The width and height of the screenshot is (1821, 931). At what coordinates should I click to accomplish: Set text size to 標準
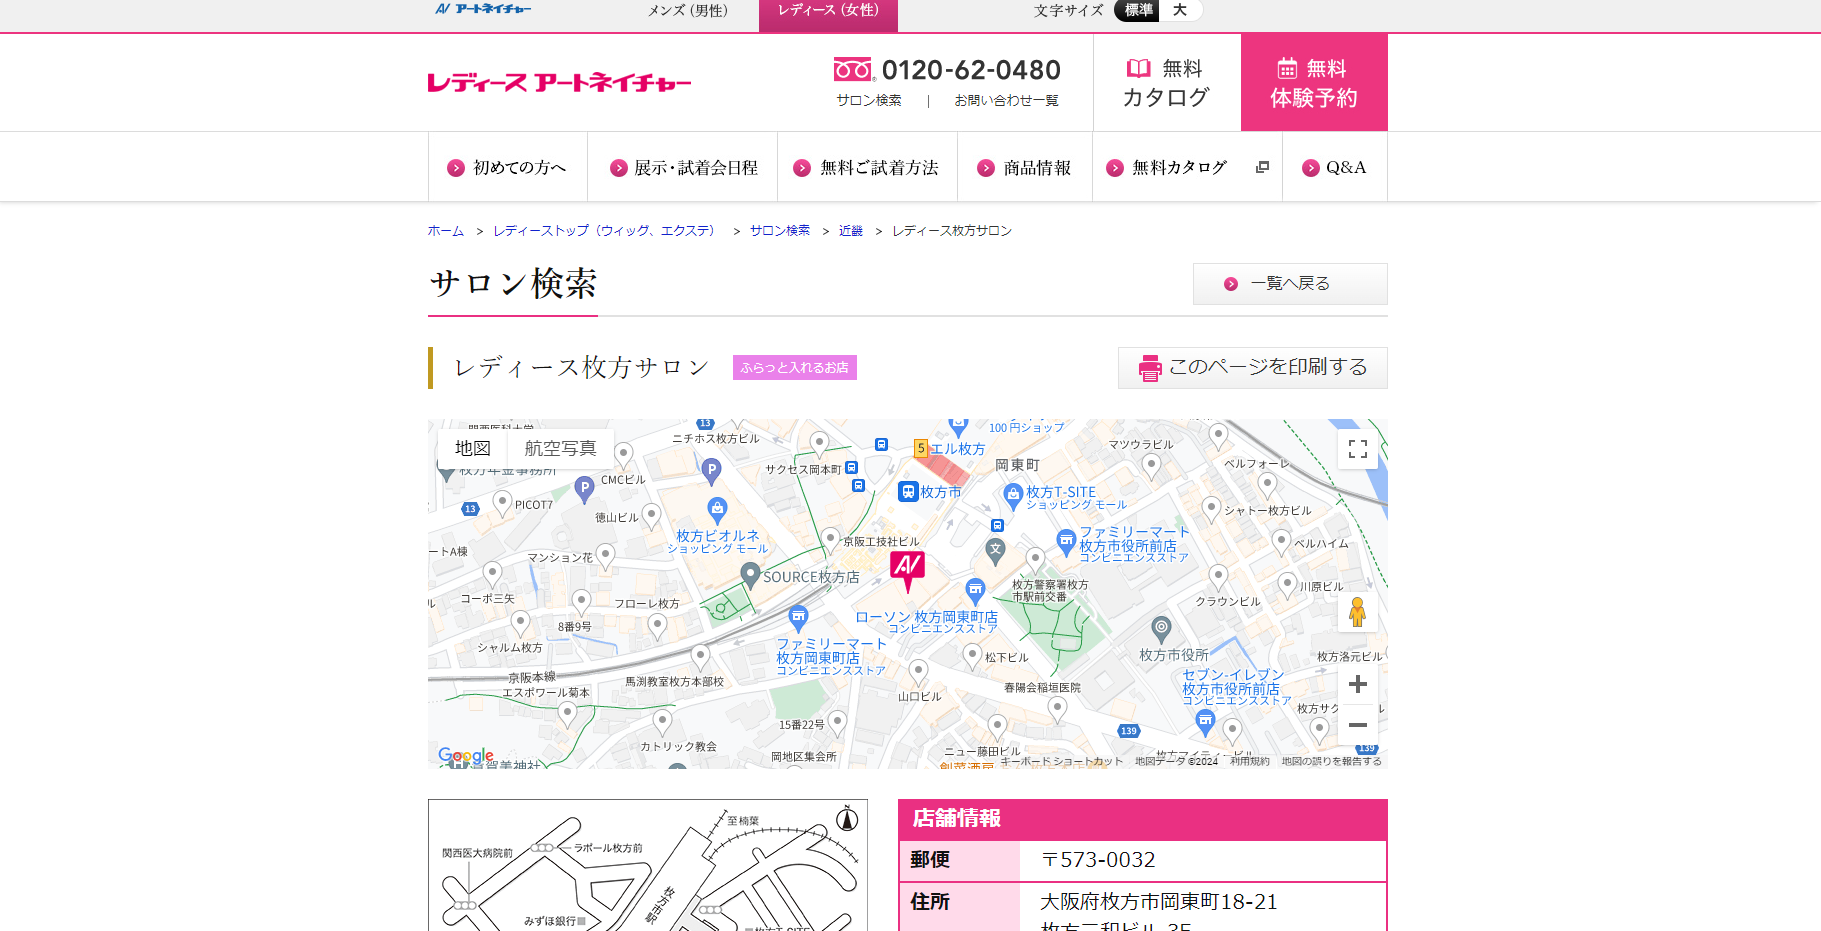coord(1139,10)
